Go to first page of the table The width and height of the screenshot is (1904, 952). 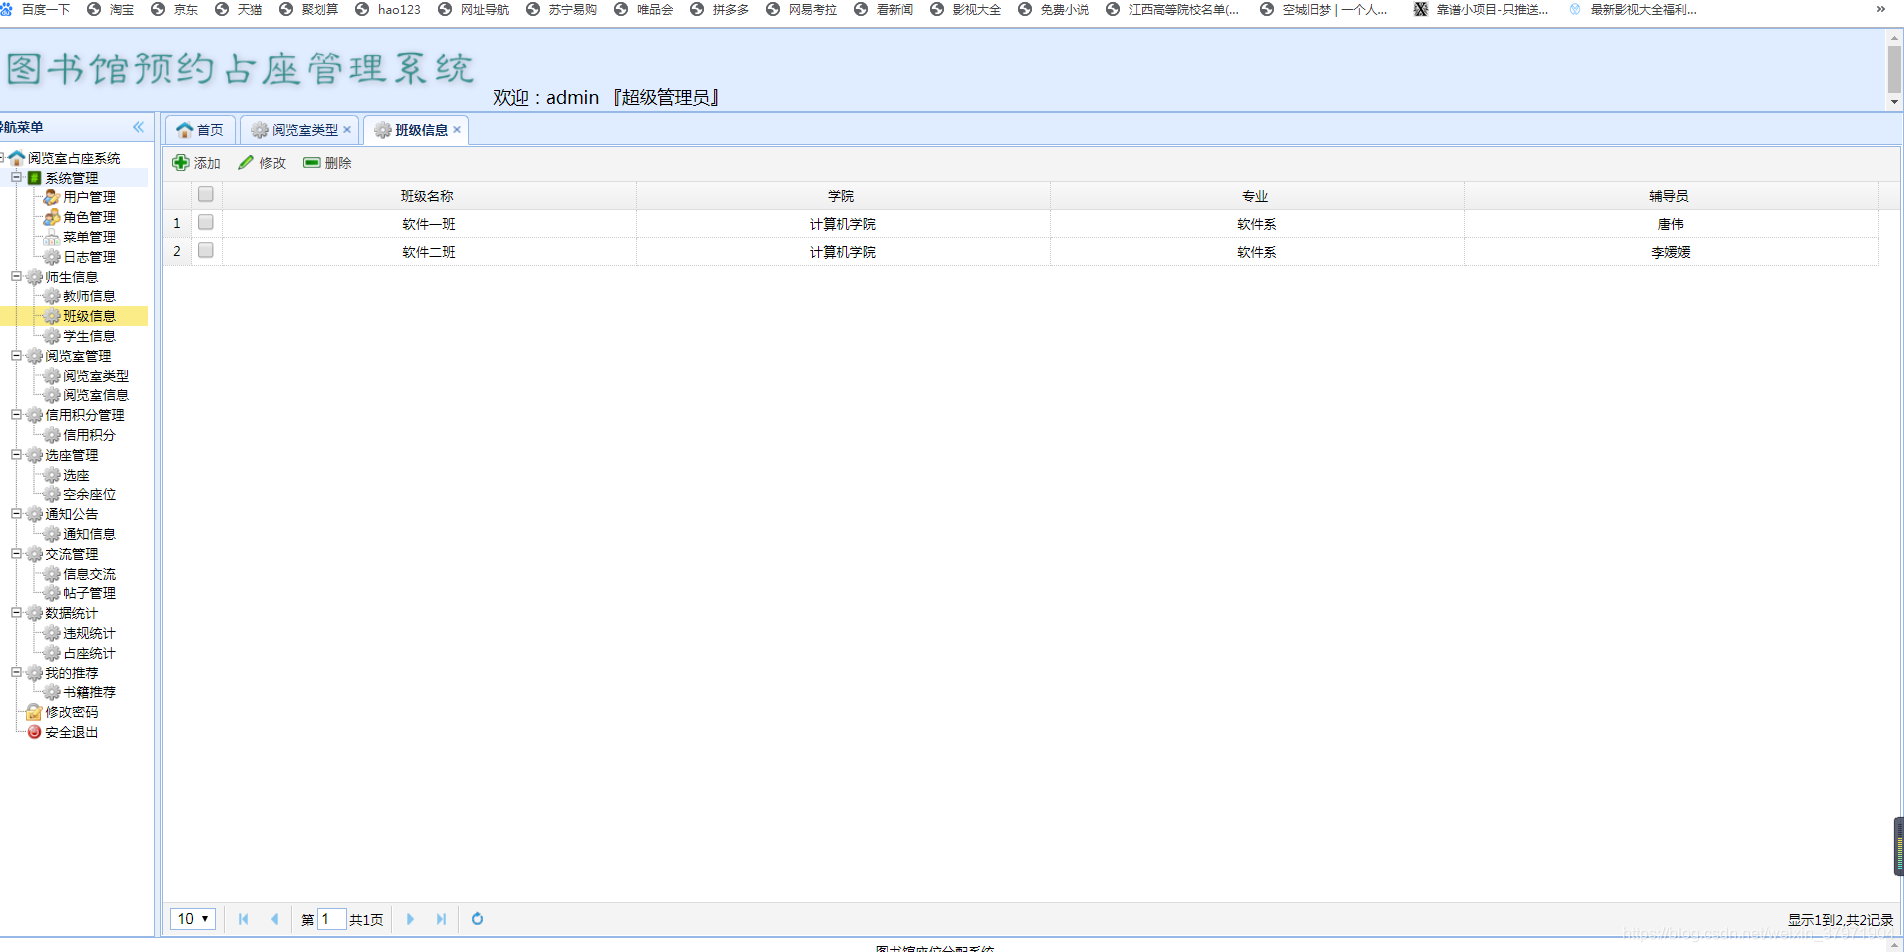(x=243, y=919)
